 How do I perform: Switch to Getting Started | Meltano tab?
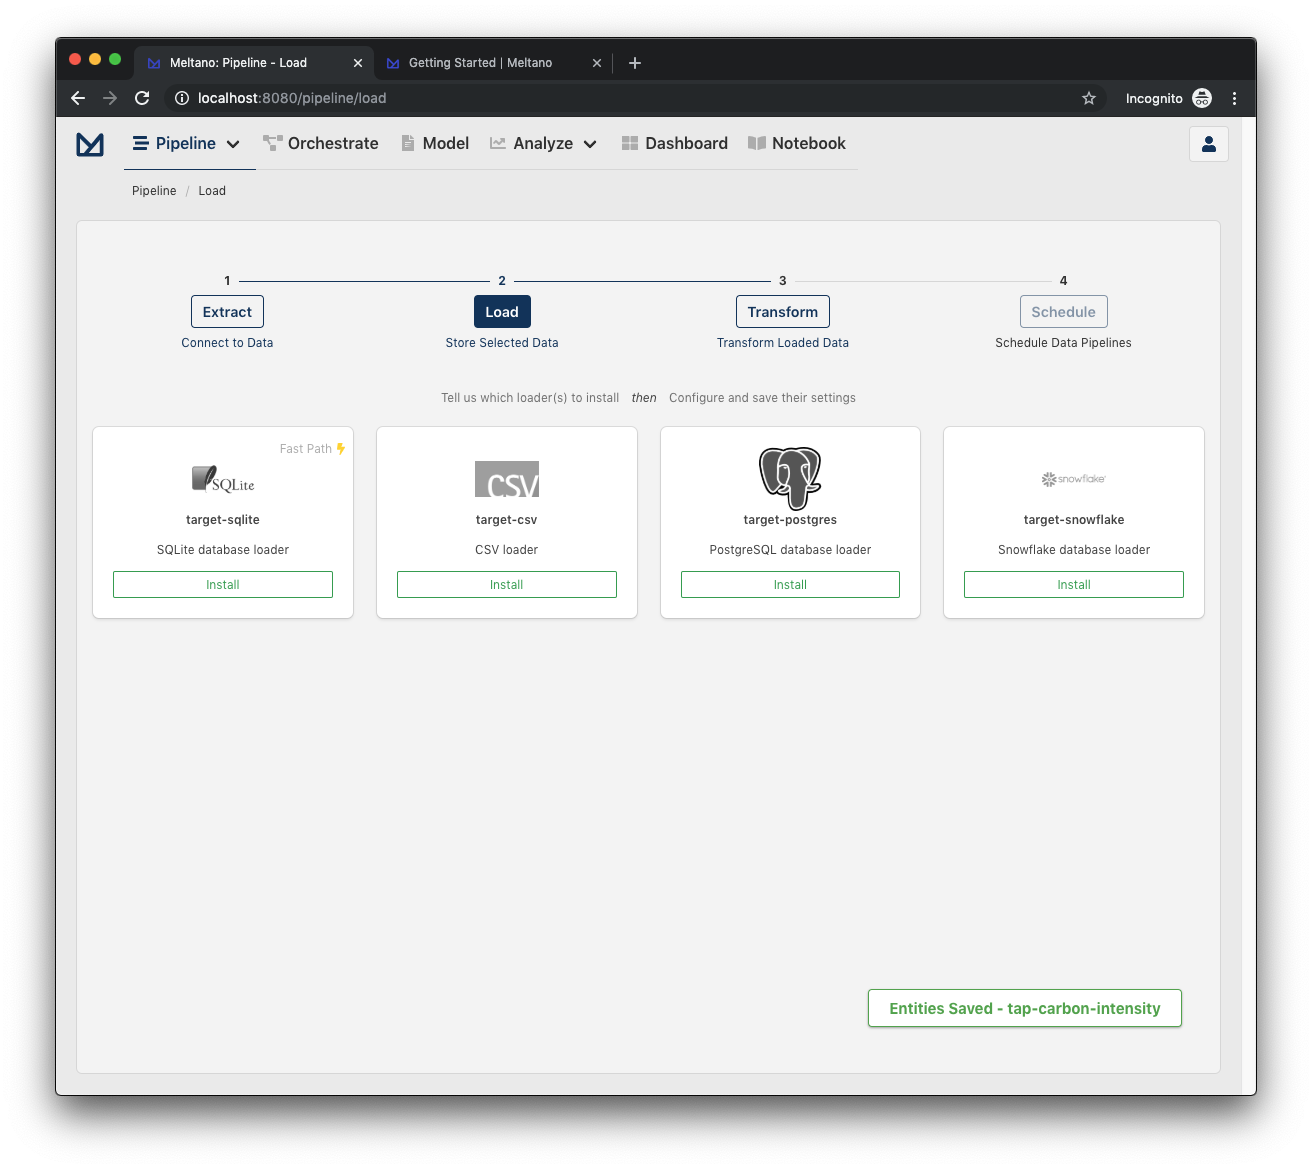point(494,63)
